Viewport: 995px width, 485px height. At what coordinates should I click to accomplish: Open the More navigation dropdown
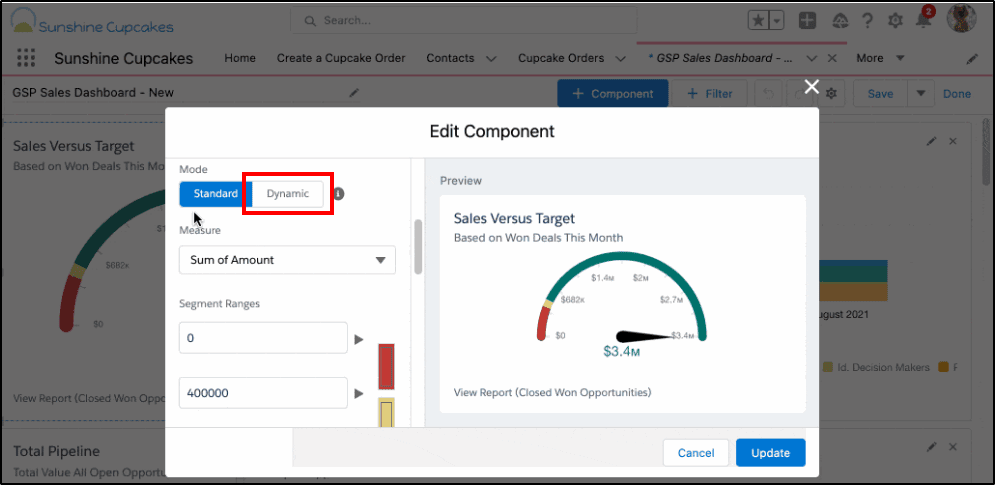coord(880,58)
